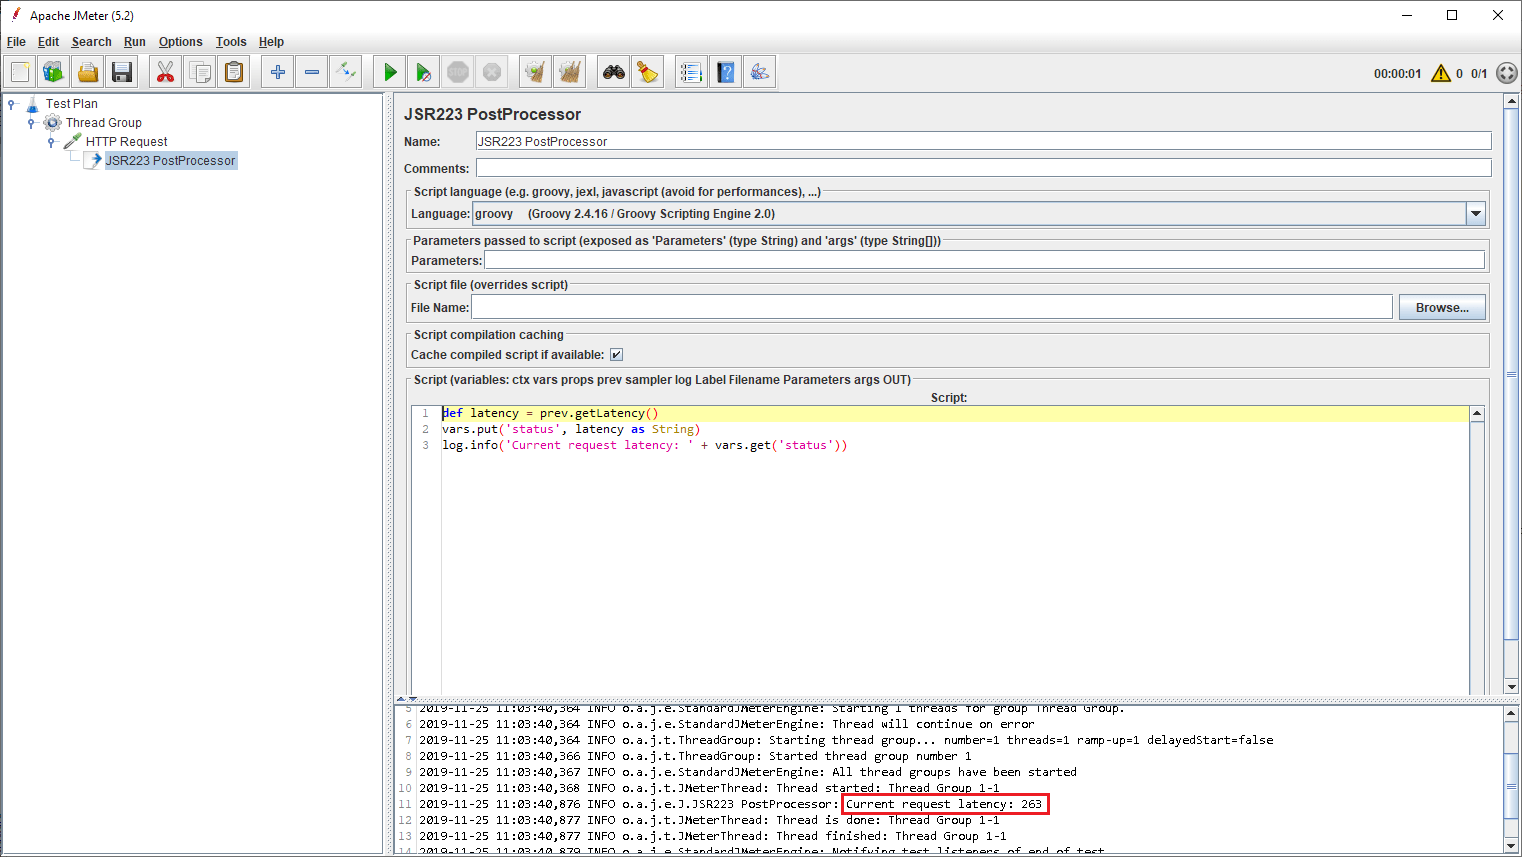The width and height of the screenshot is (1522, 857).
Task: Click the thread status indicator icon
Action: [1507, 73]
